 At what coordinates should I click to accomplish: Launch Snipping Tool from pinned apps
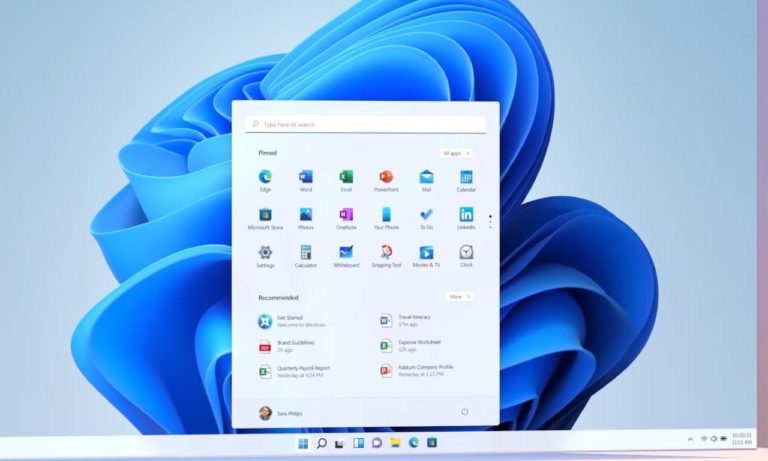(386, 257)
